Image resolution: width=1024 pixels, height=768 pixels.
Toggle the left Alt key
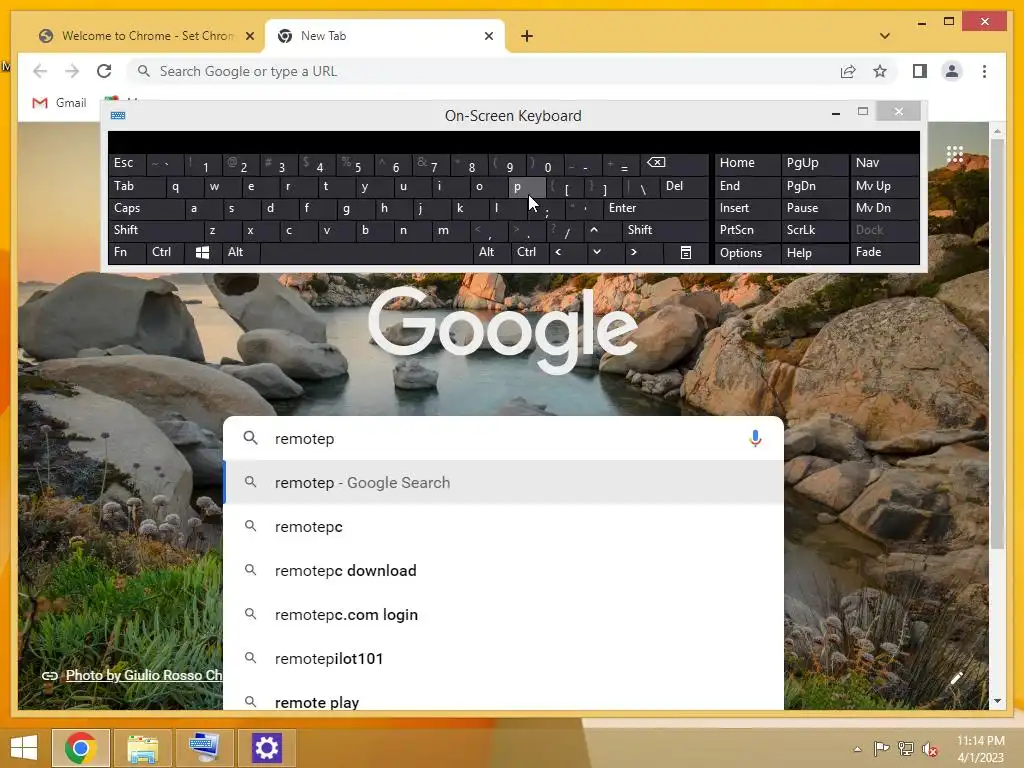click(x=241, y=253)
